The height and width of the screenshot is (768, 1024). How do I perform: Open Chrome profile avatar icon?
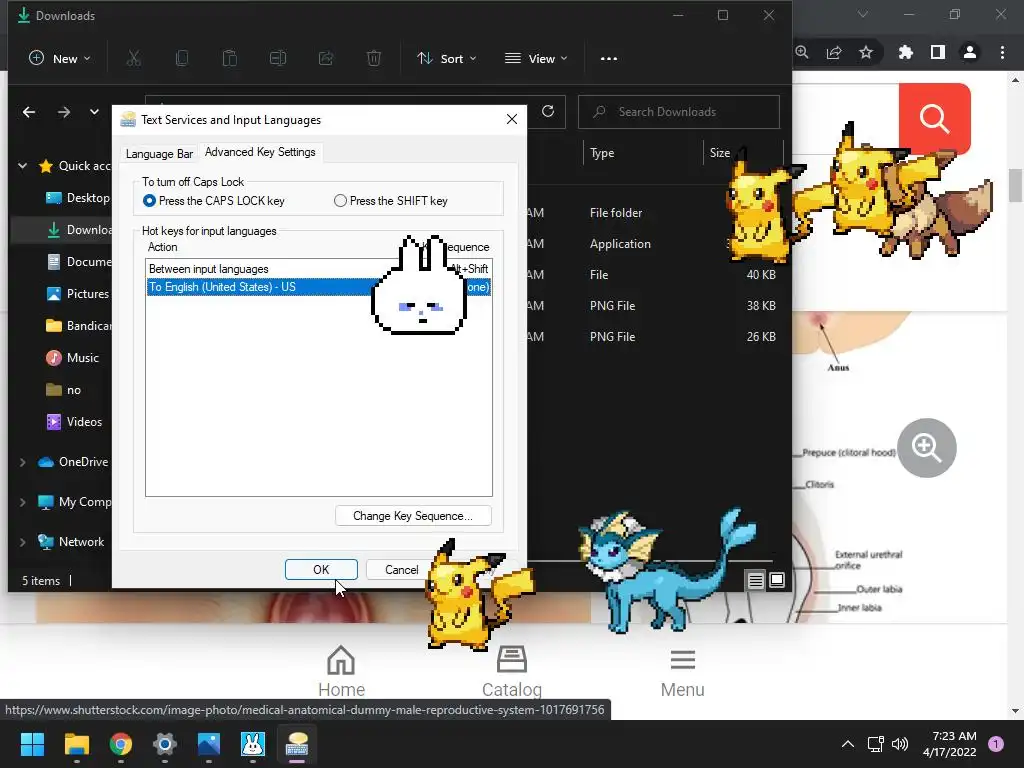[x=970, y=52]
